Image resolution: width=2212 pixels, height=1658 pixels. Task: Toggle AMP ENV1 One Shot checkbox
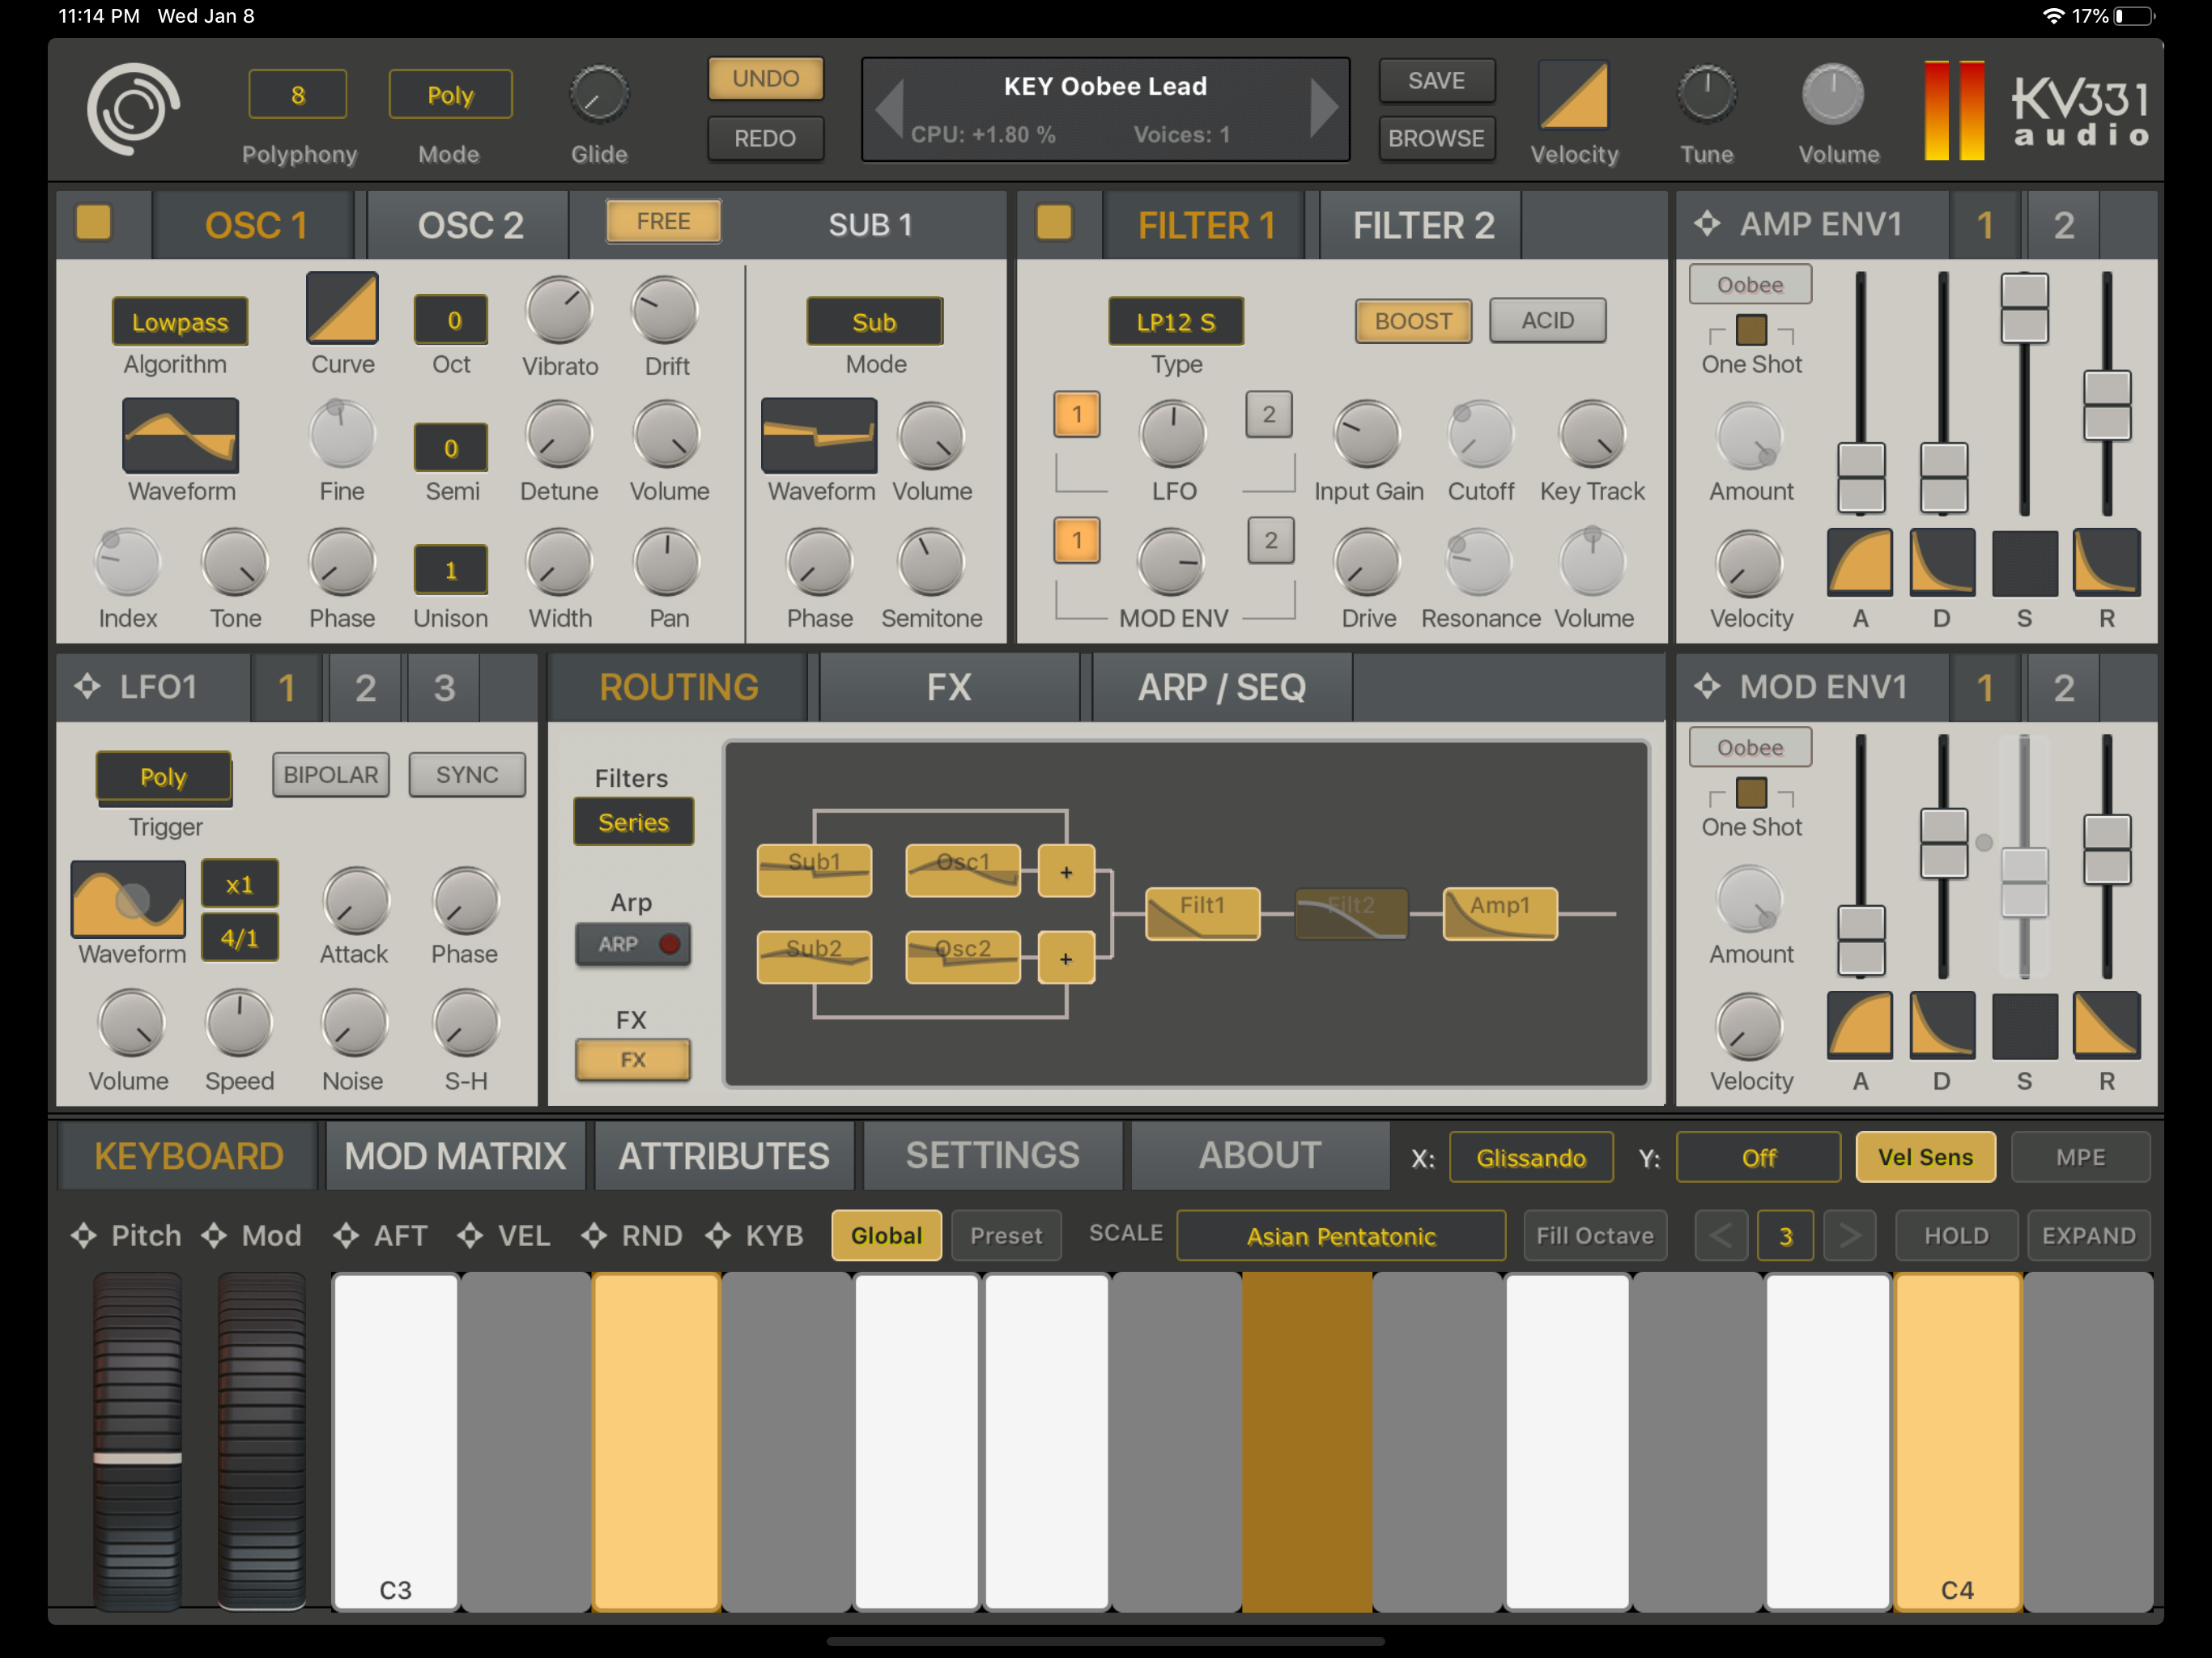pos(1751,330)
